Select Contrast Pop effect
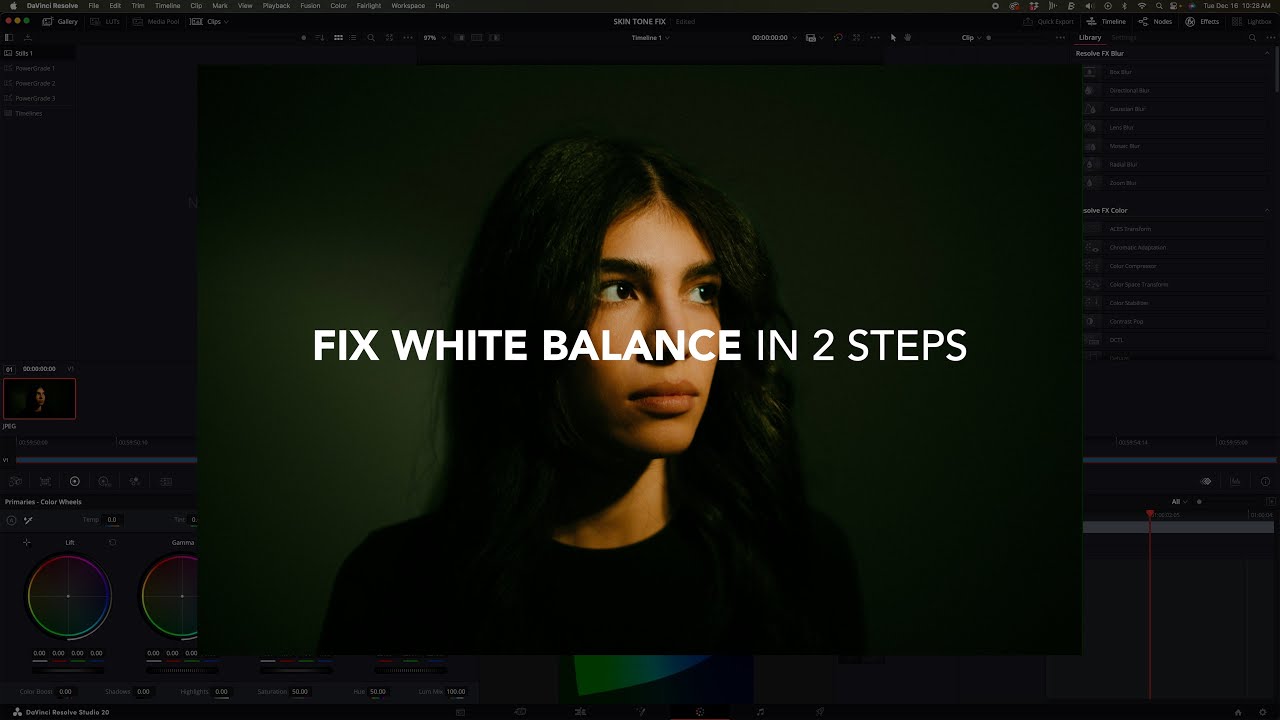Screen dimensions: 1280x720 point(1175,321)
